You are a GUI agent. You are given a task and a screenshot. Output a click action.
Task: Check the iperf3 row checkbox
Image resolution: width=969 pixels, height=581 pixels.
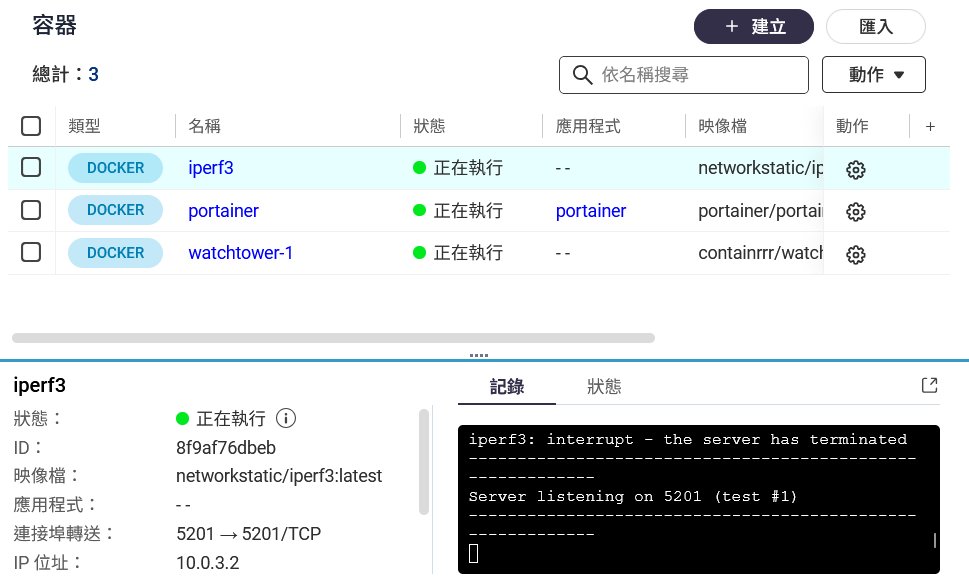pos(31,168)
